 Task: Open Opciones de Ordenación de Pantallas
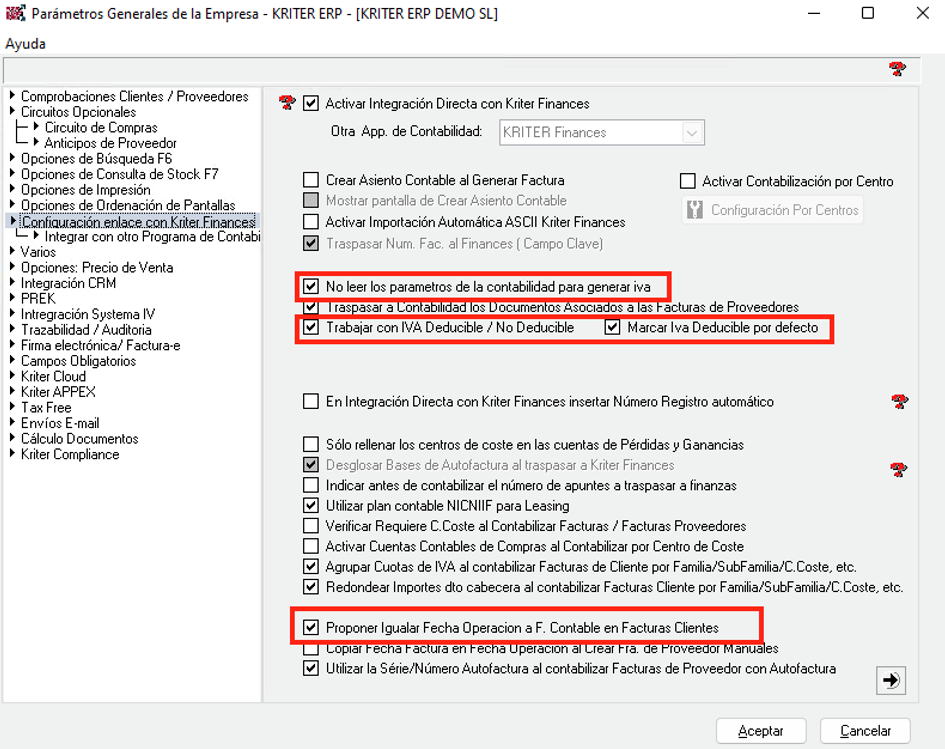coord(128,205)
